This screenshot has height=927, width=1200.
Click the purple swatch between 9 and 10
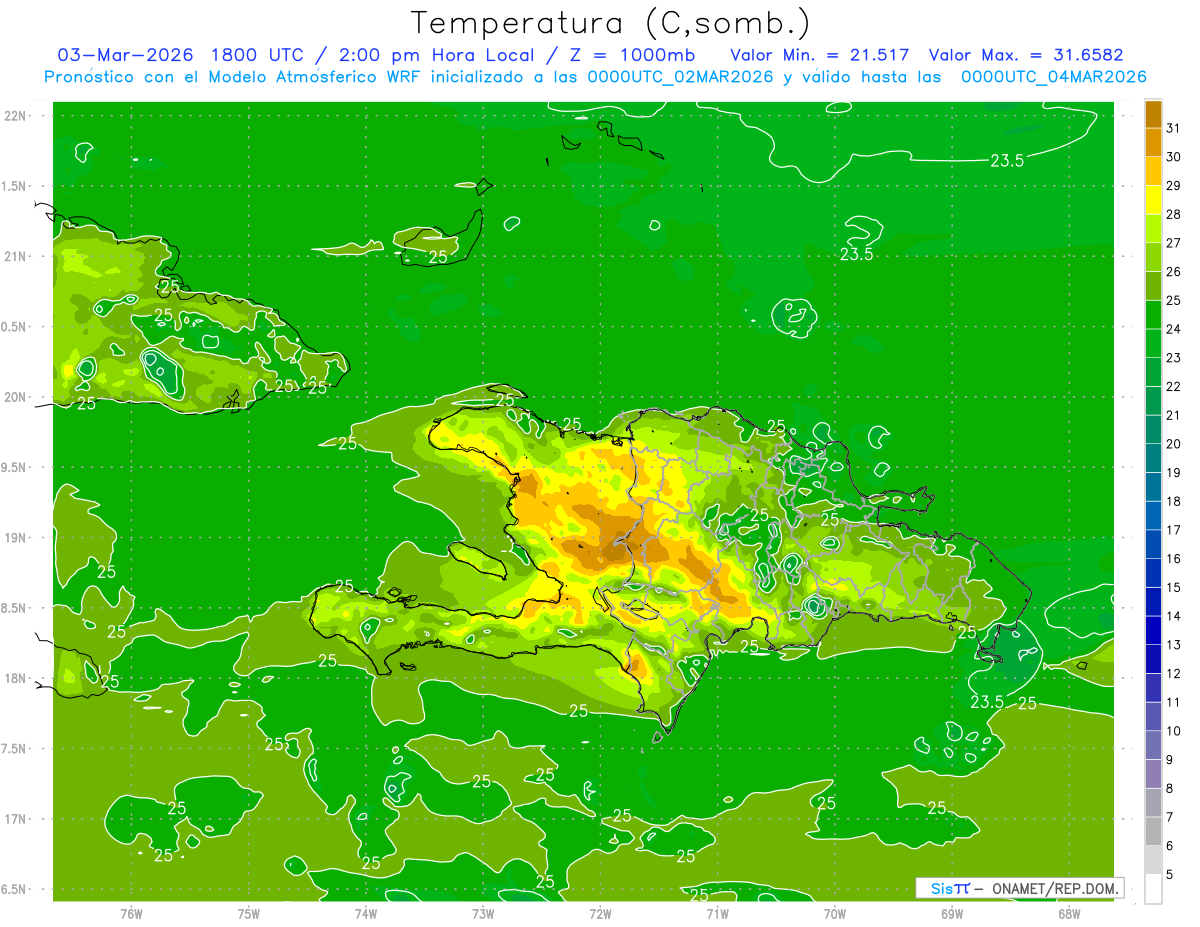click(1153, 745)
